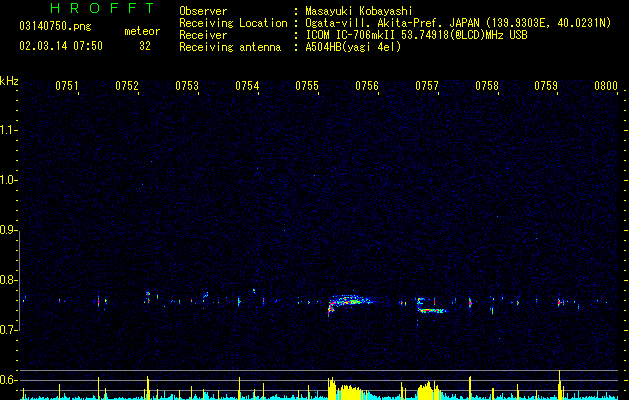Image resolution: width=629 pixels, height=400 pixels.
Task: Click the 0.9 kHz axis label
Action: tap(9, 230)
